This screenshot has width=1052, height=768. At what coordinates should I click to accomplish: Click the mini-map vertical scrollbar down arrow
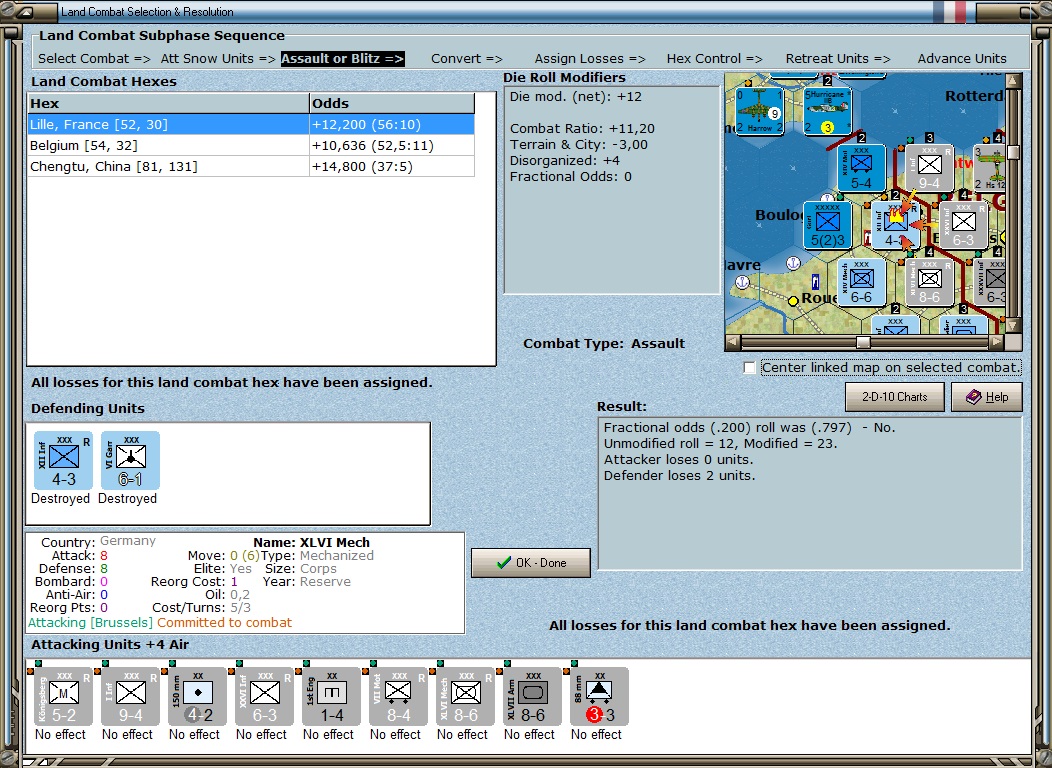1013,325
